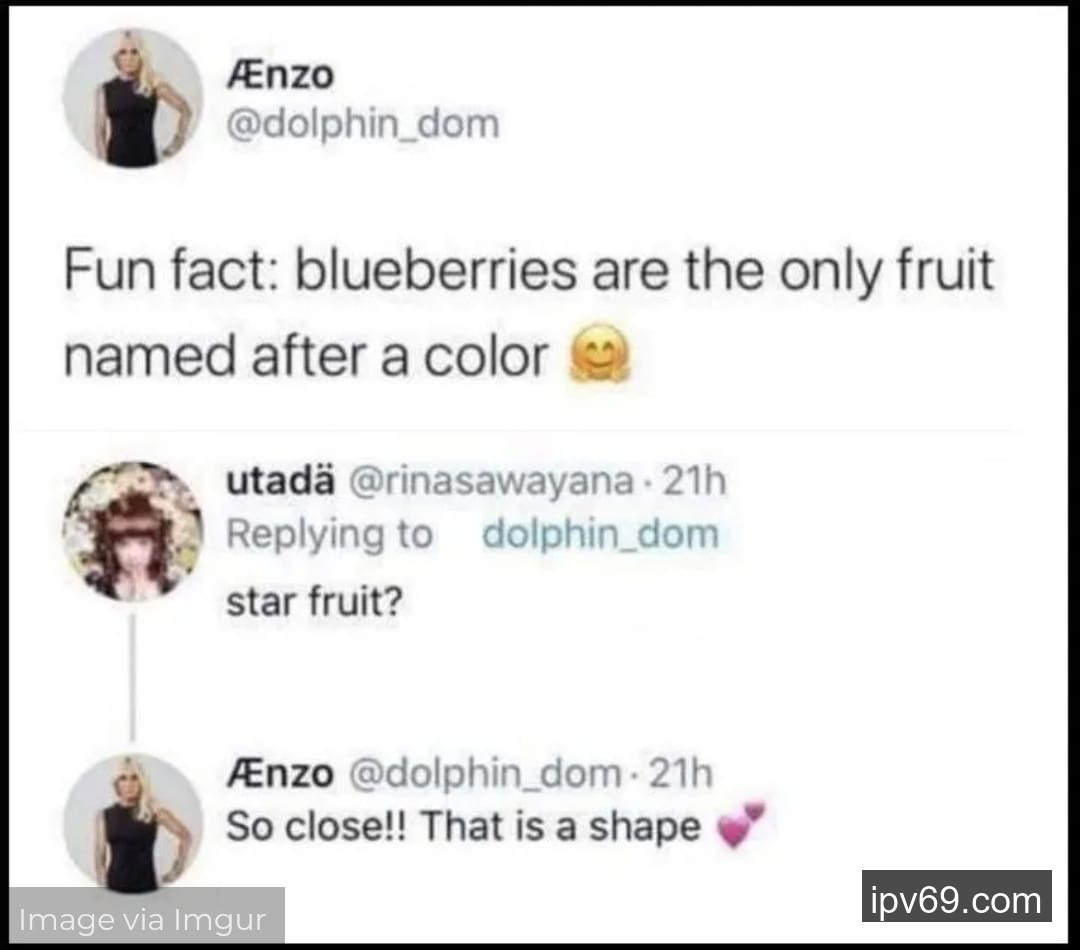Click the Ænzo name on the last reply
This screenshot has height=950, width=1080.
[279, 773]
